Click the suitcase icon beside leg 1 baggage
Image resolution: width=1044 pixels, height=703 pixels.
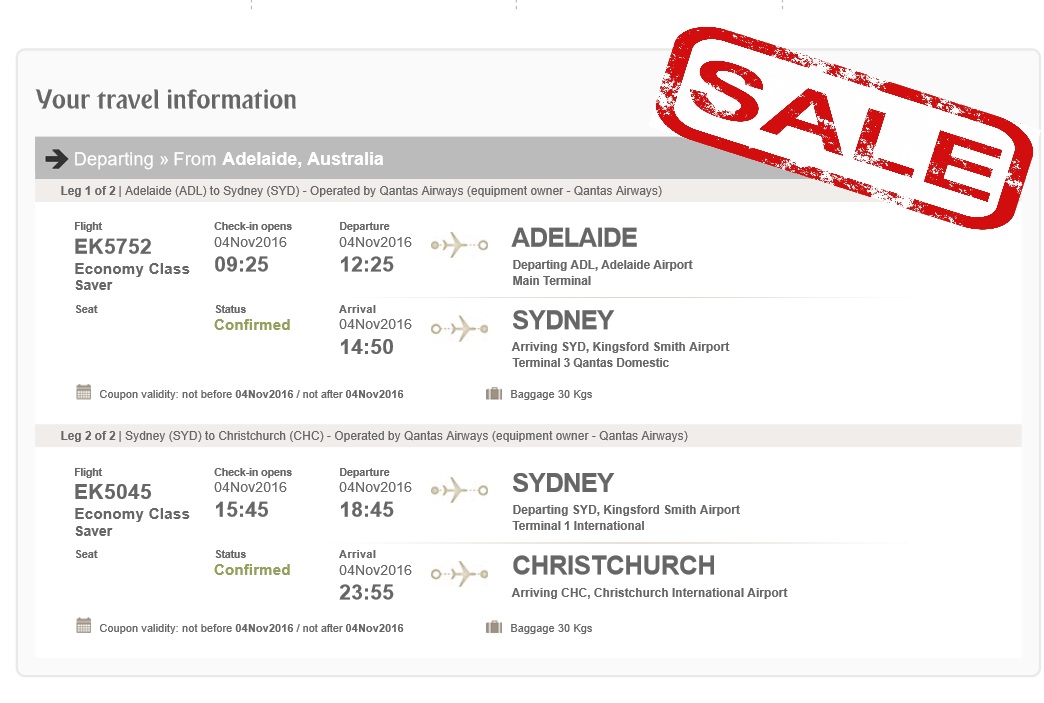[x=494, y=393]
